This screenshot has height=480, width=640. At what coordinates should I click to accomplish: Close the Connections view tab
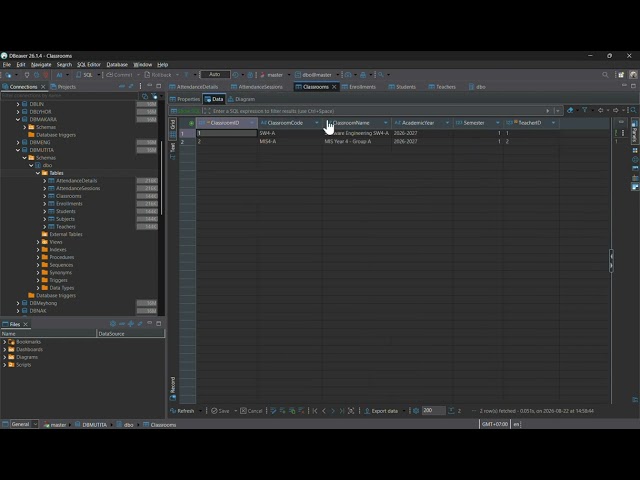[43, 87]
